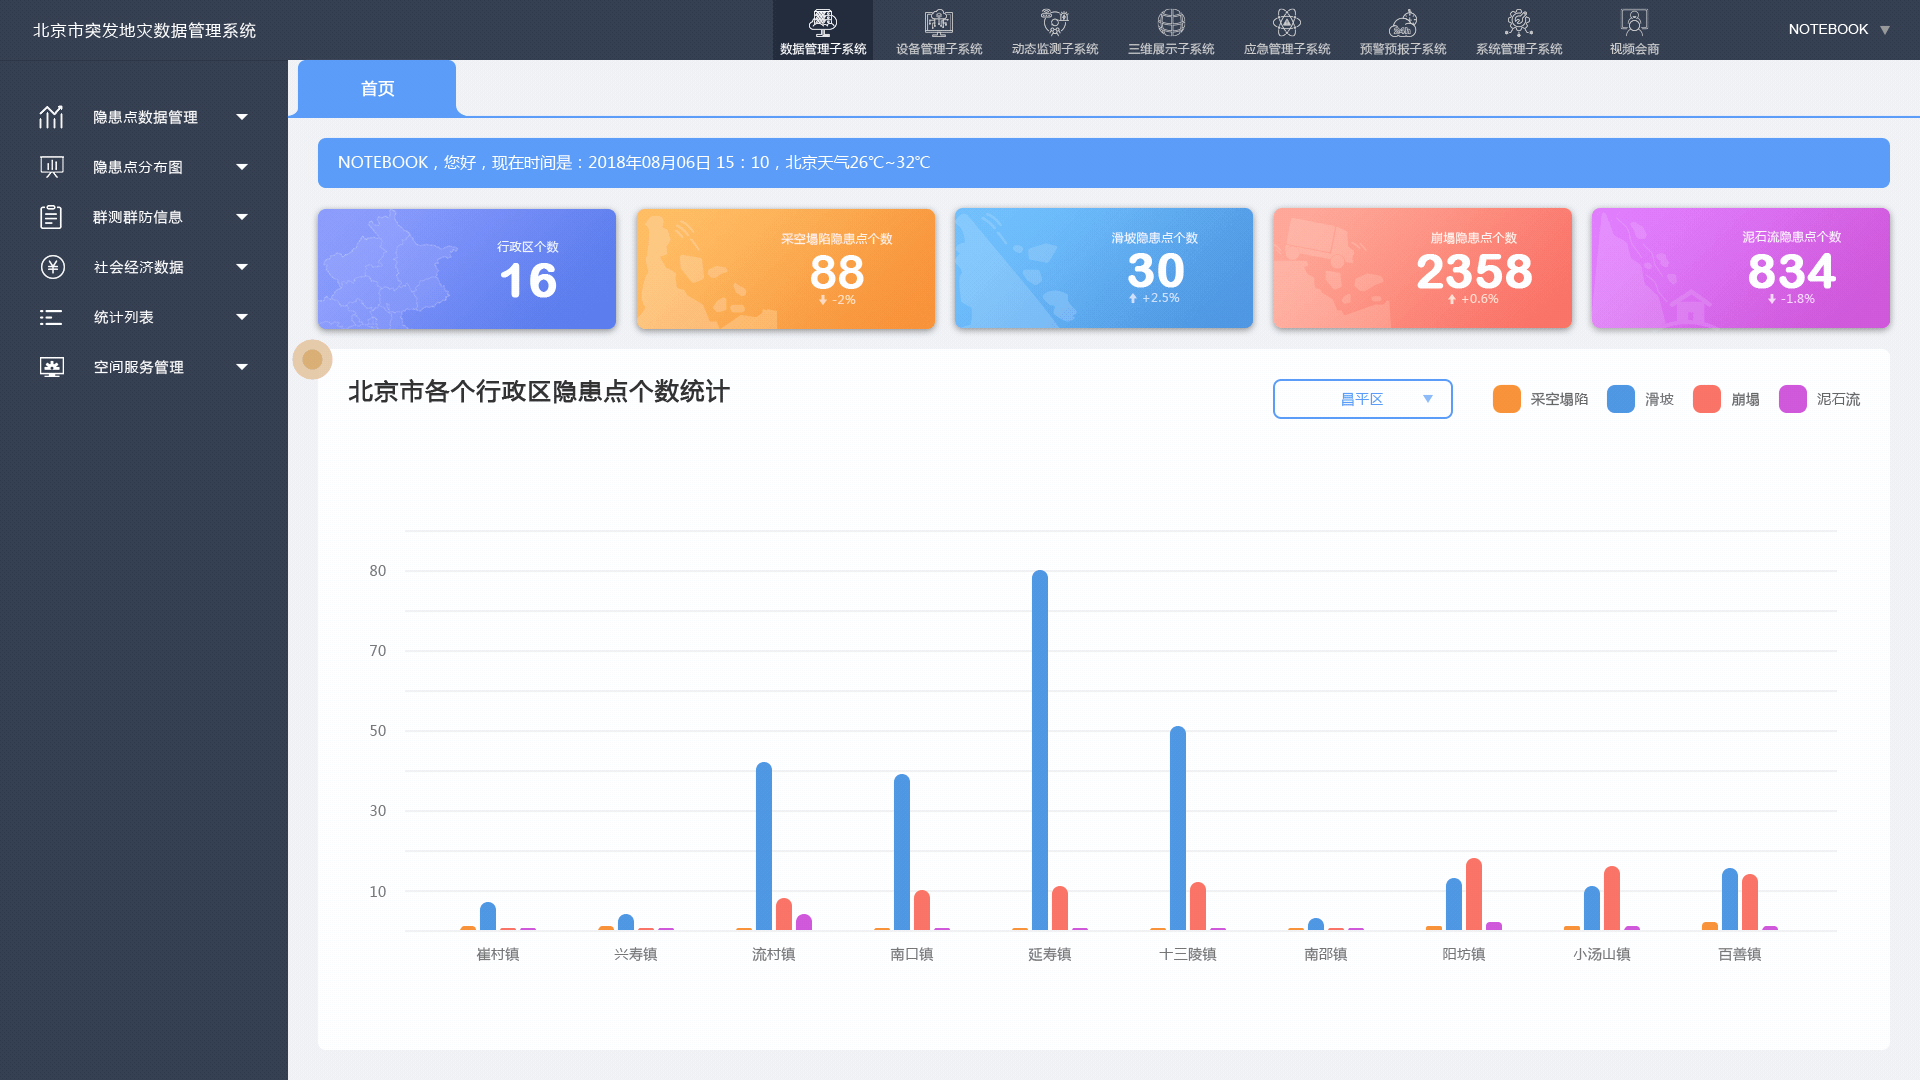
Task: Select the 设备管理子系统 icon
Action: 938,25
